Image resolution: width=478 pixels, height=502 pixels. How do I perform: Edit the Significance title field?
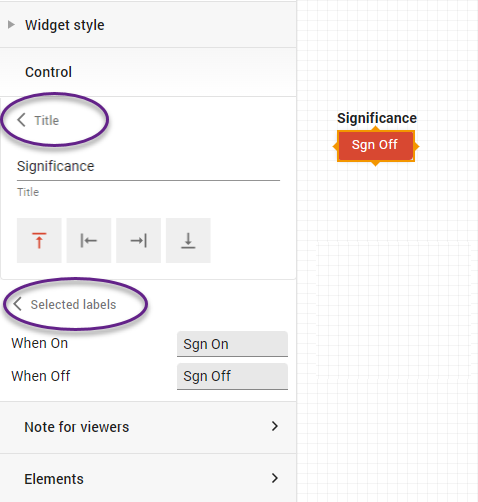[x=148, y=167]
